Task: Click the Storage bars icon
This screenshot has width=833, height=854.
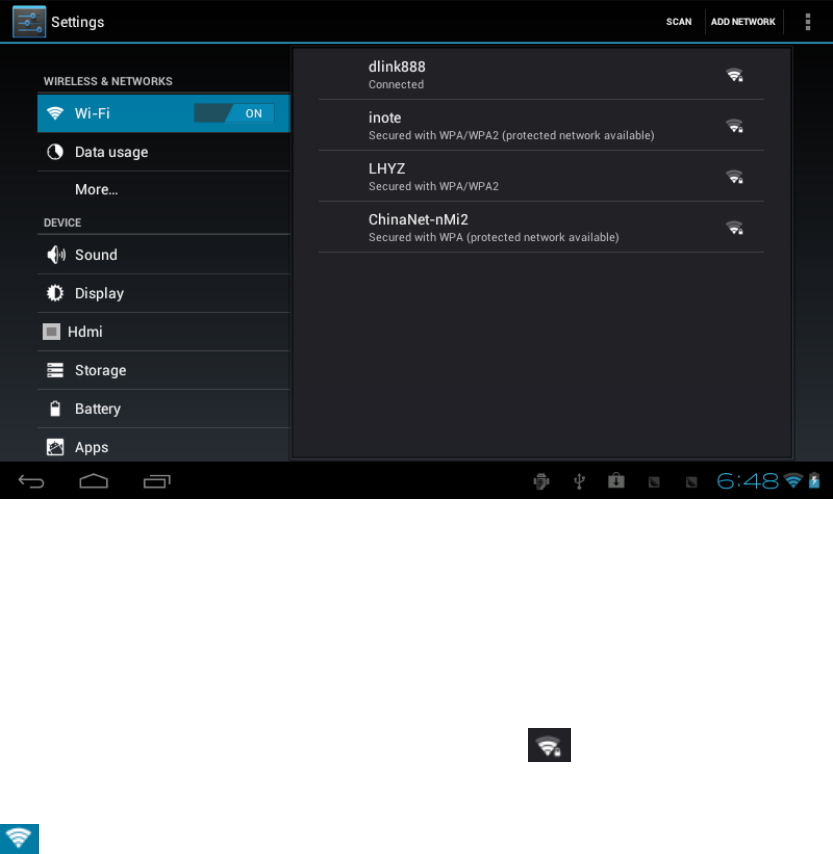Action: [55, 370]
